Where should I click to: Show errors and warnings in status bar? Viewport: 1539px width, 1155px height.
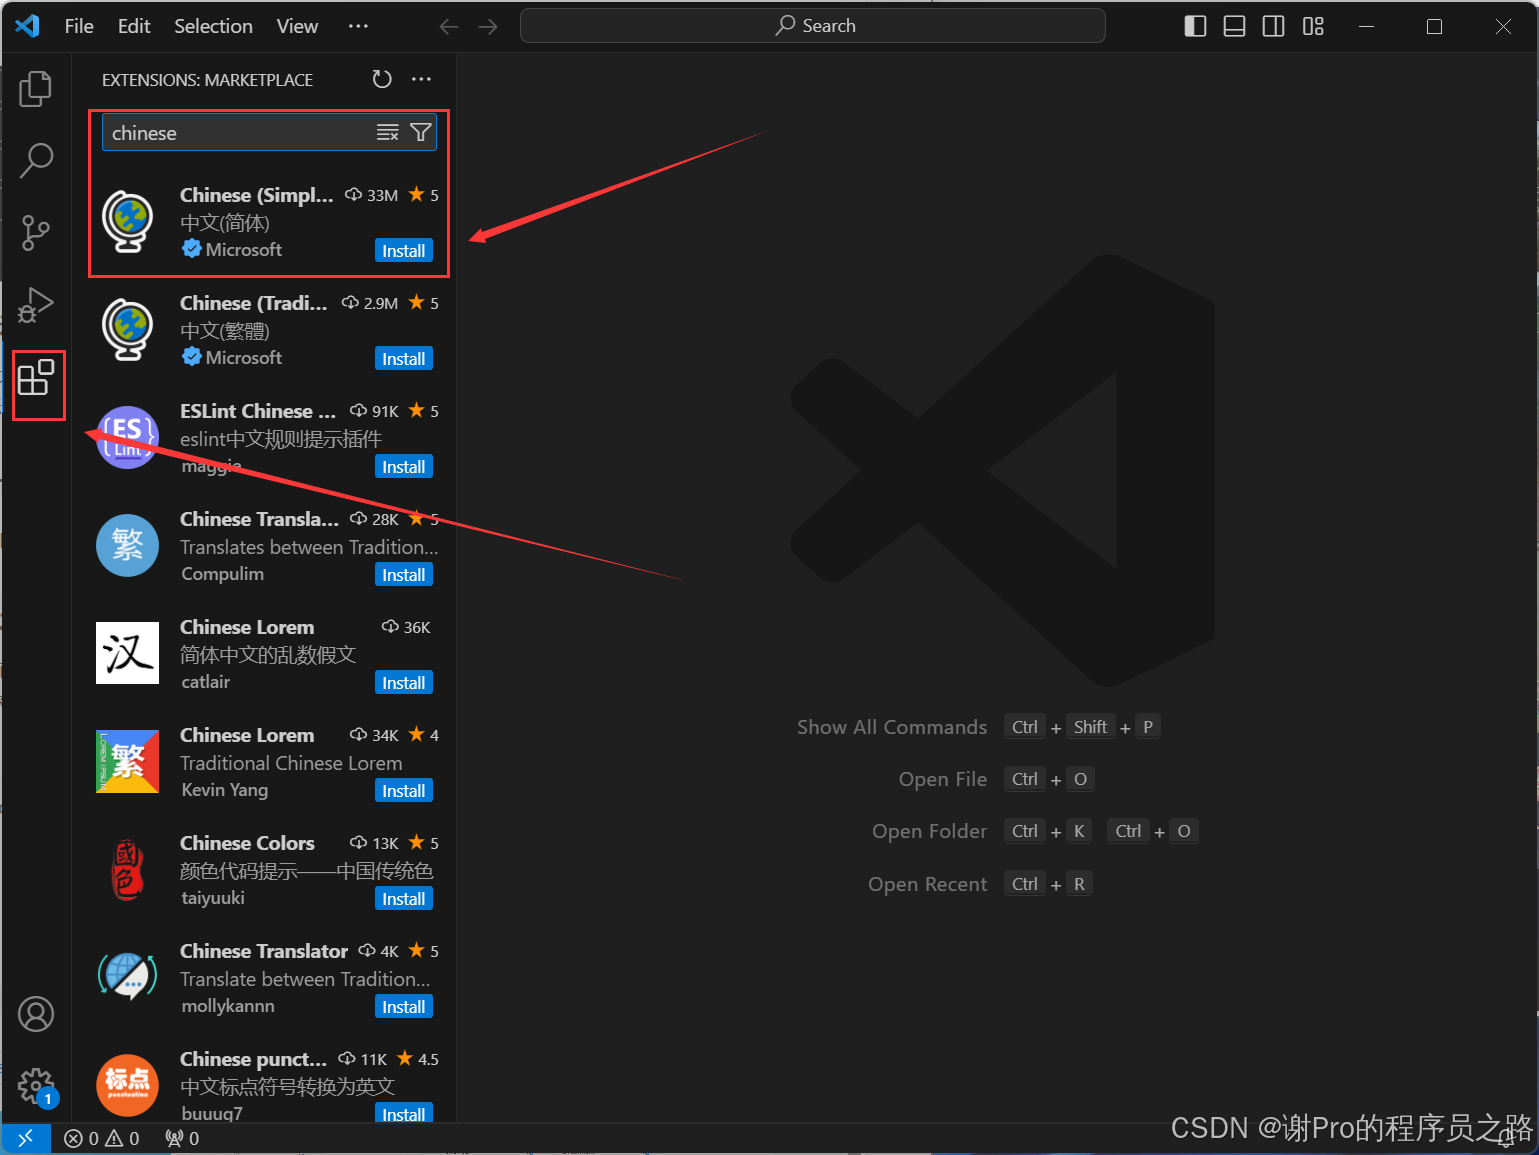coord(102,1138)
